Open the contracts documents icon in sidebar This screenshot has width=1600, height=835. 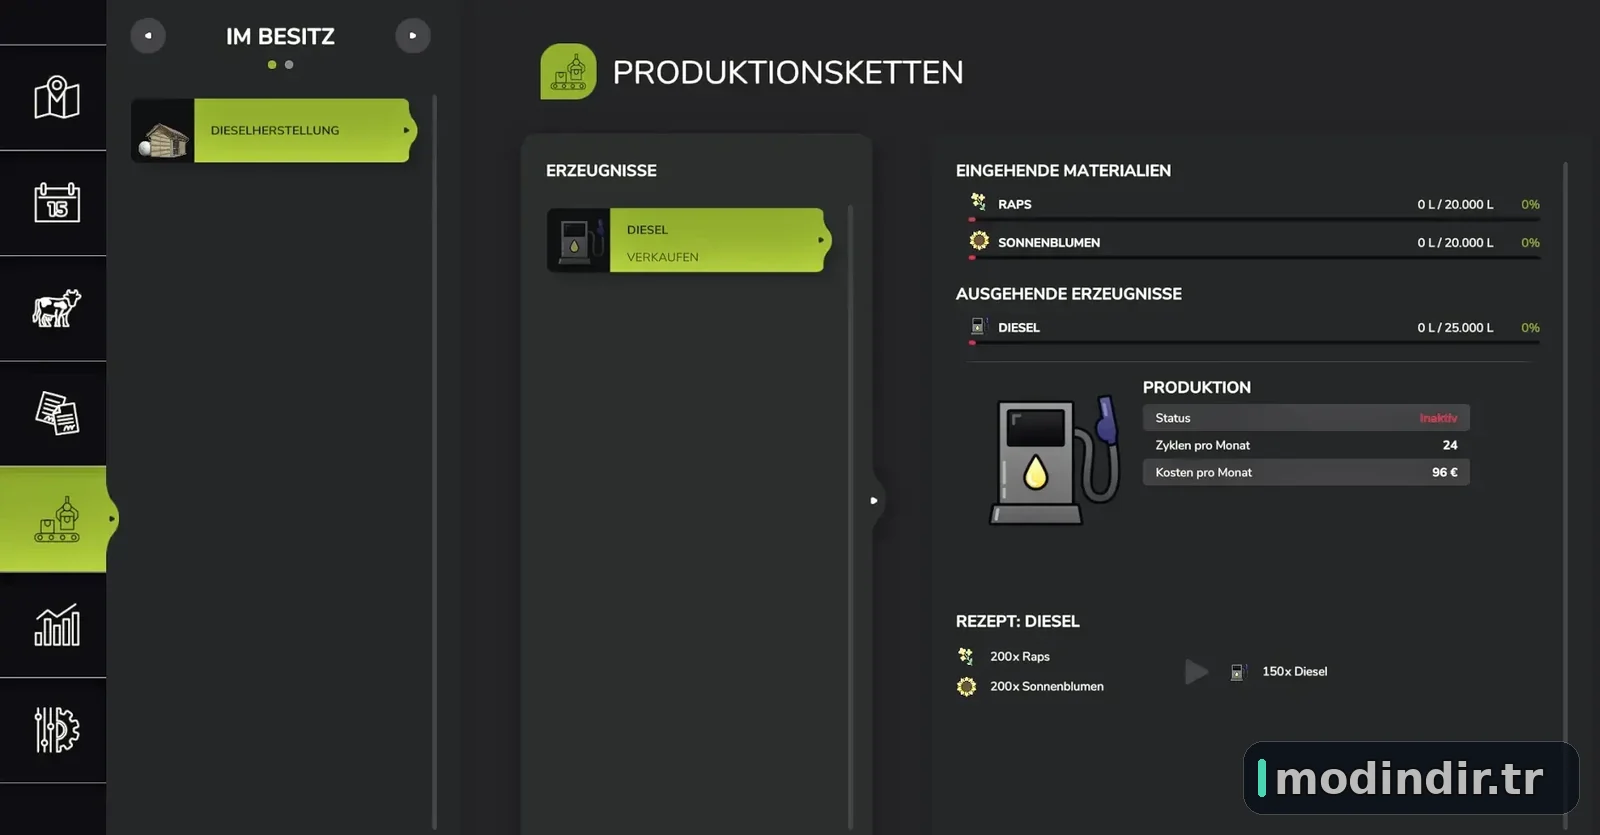[56, 413]
